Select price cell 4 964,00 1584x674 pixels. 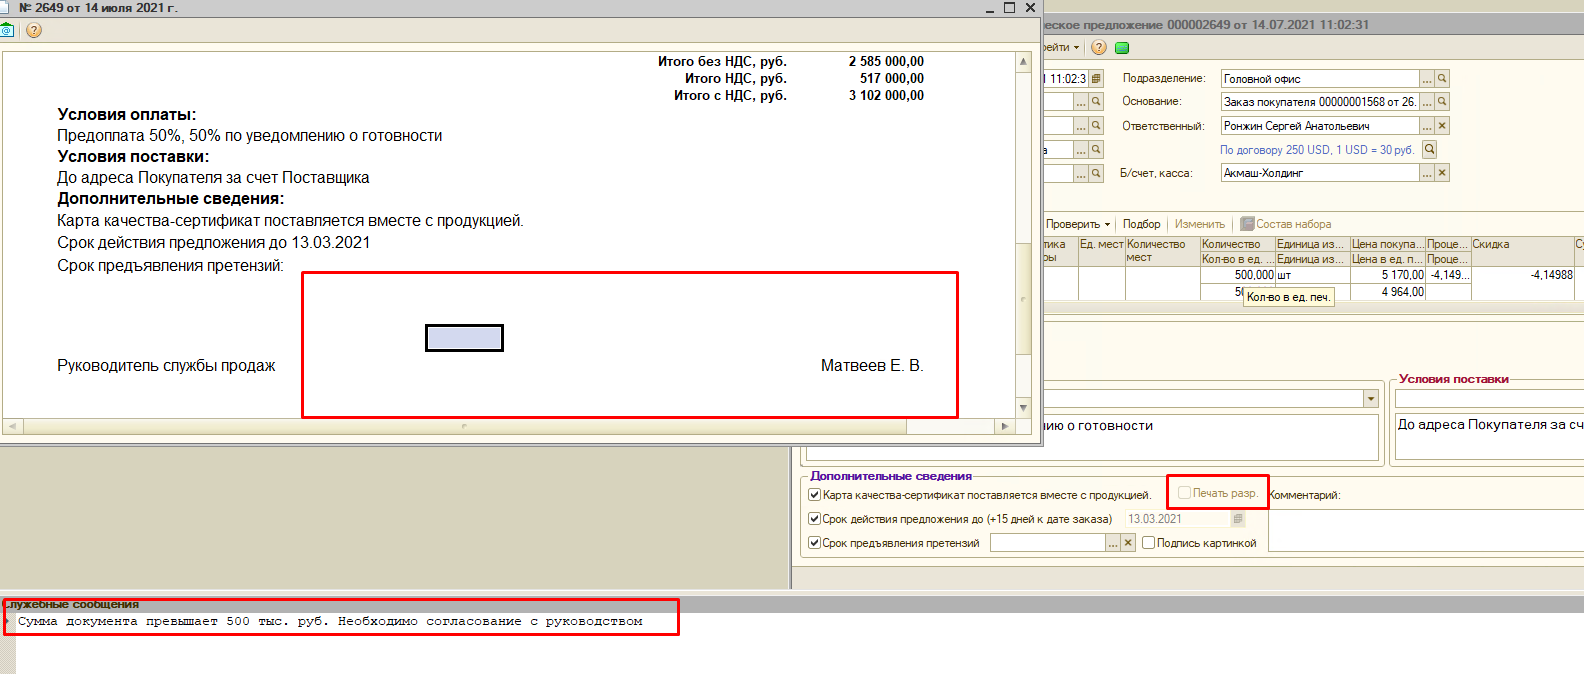point(1388,292)
